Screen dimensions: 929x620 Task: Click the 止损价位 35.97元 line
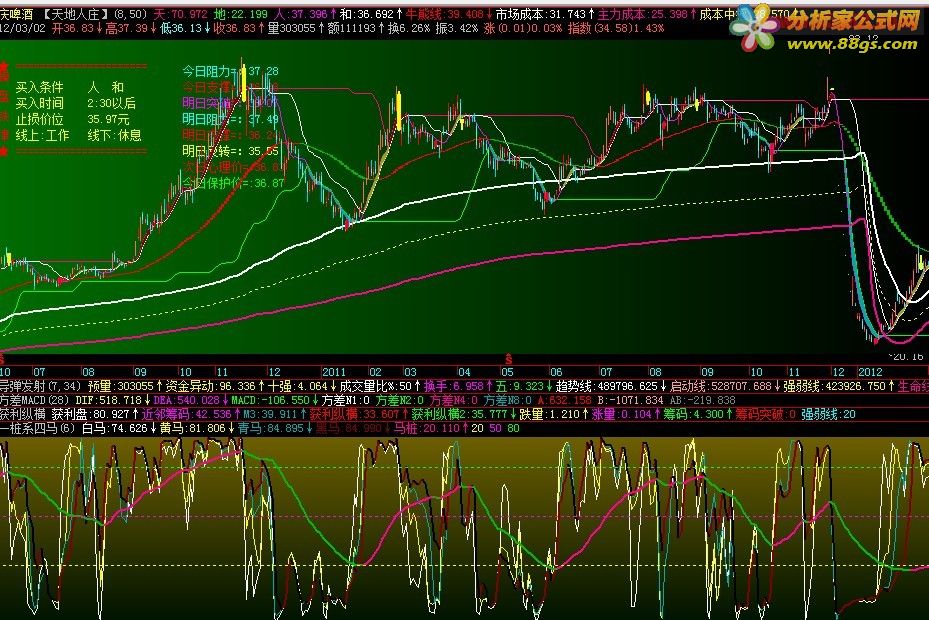[72, 120]
